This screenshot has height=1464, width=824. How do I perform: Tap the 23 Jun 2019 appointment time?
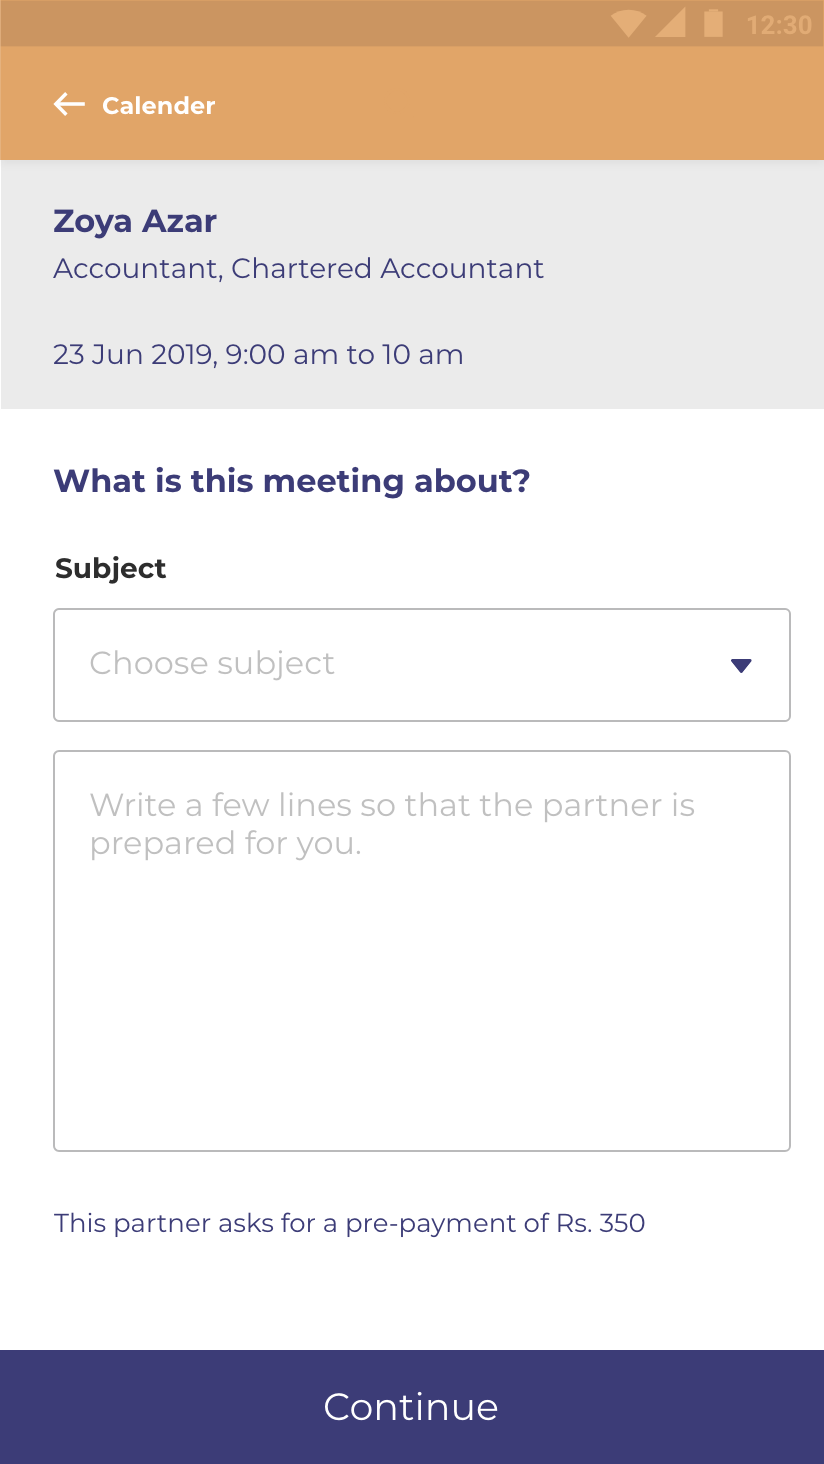[258, 355]
